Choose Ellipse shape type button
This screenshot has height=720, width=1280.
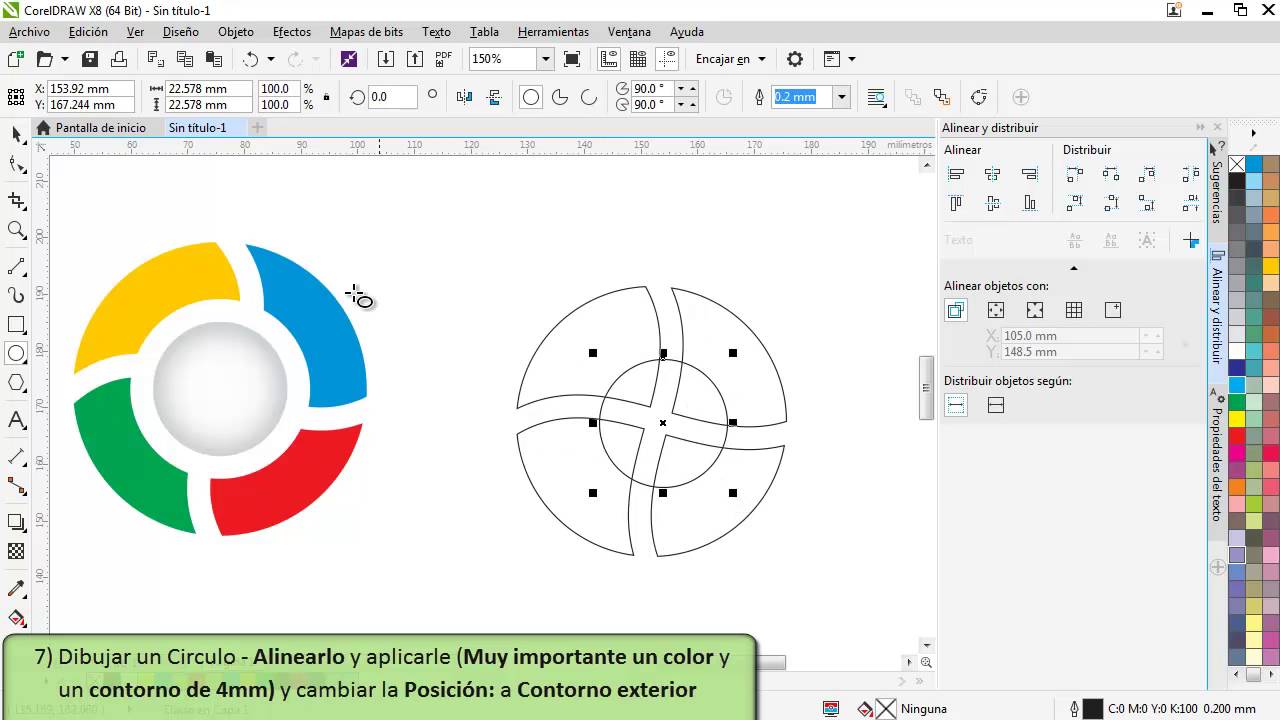click(531, 97)
